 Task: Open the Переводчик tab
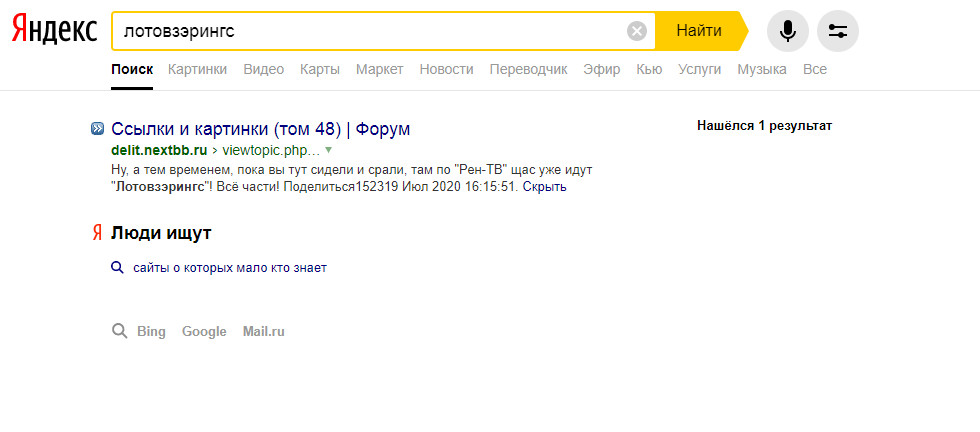[x=528, y=69]
